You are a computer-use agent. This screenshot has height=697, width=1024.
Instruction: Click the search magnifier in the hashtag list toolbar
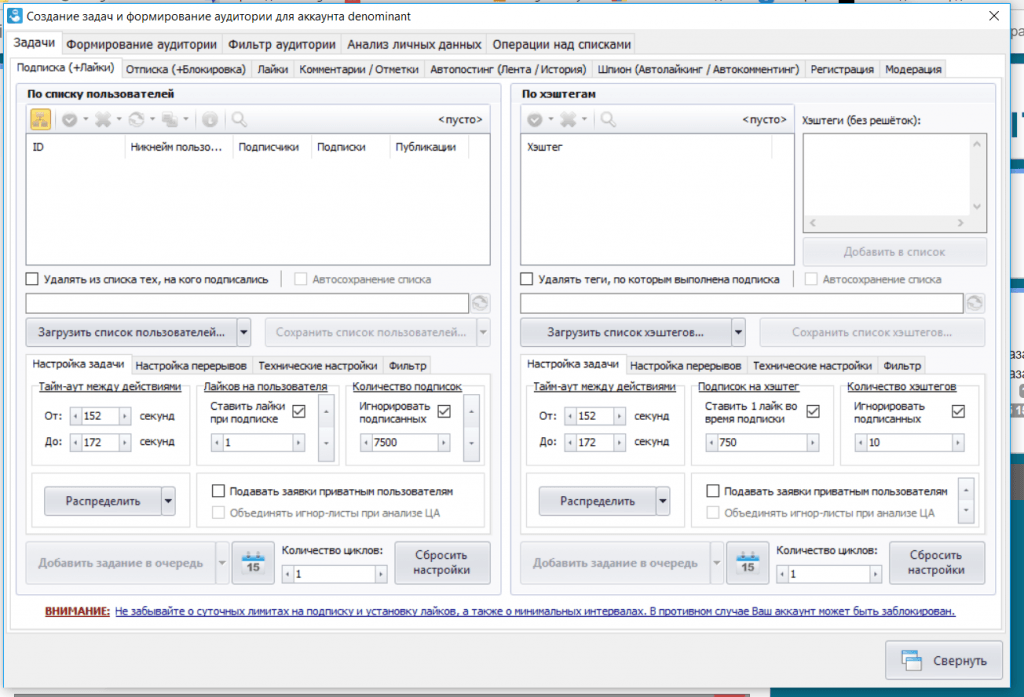608,119
